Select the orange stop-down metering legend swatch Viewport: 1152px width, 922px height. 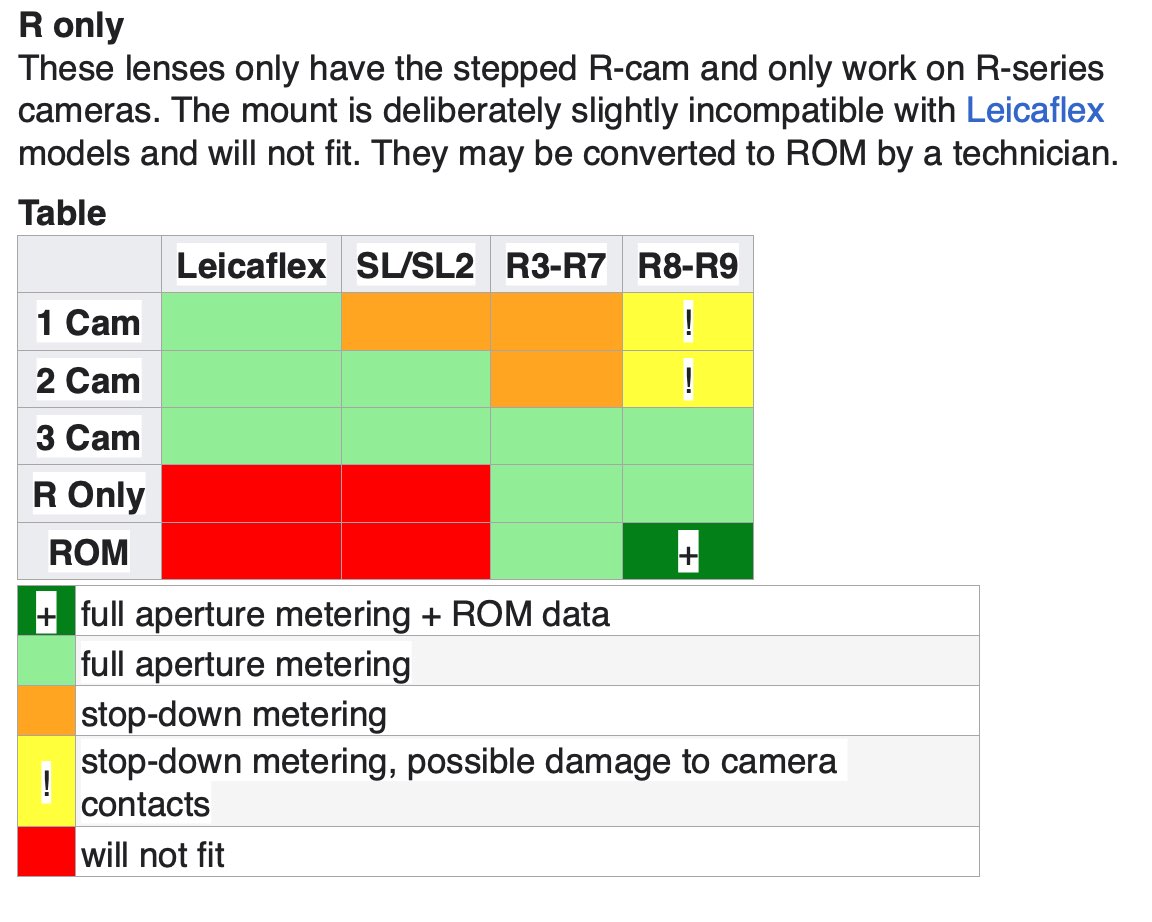coord(46,712)
